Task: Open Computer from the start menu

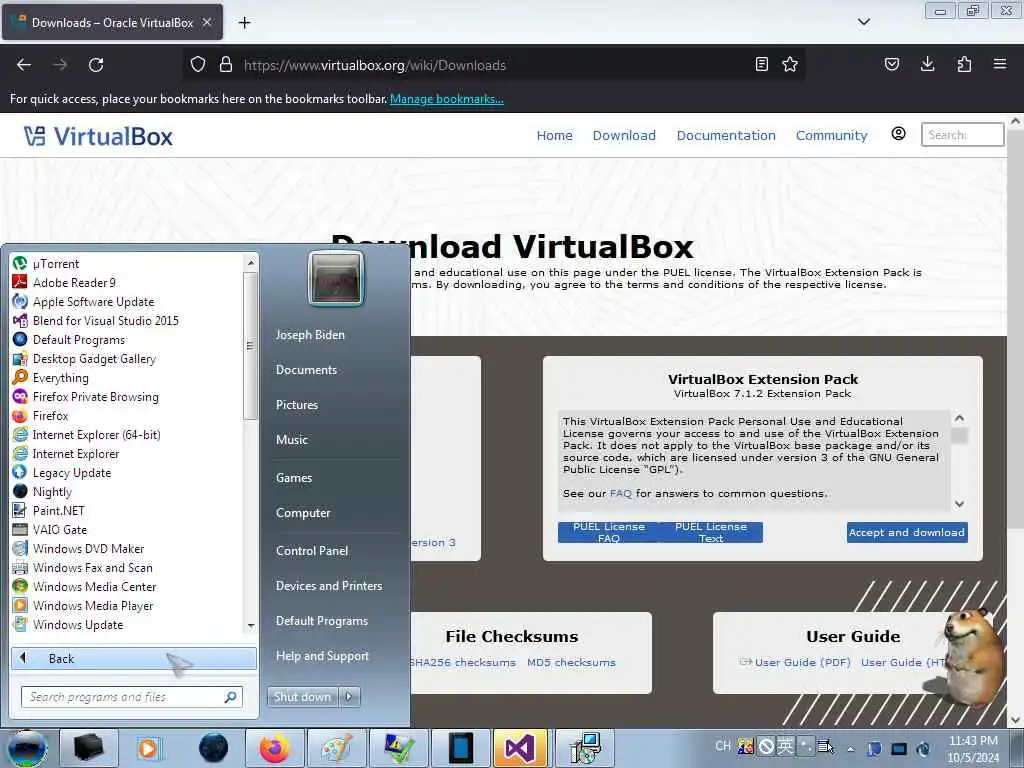Action: [303, 513]
